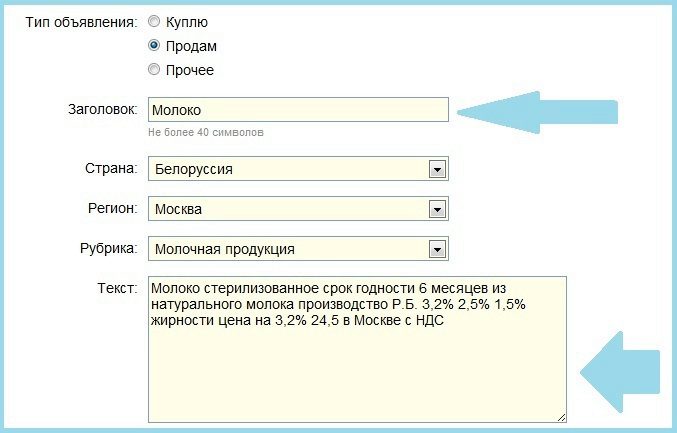Image resolution: width=677 pixels, height=433 pixels.
Task: Click inside the Текст description text area
Action: [x=356, y=370]
